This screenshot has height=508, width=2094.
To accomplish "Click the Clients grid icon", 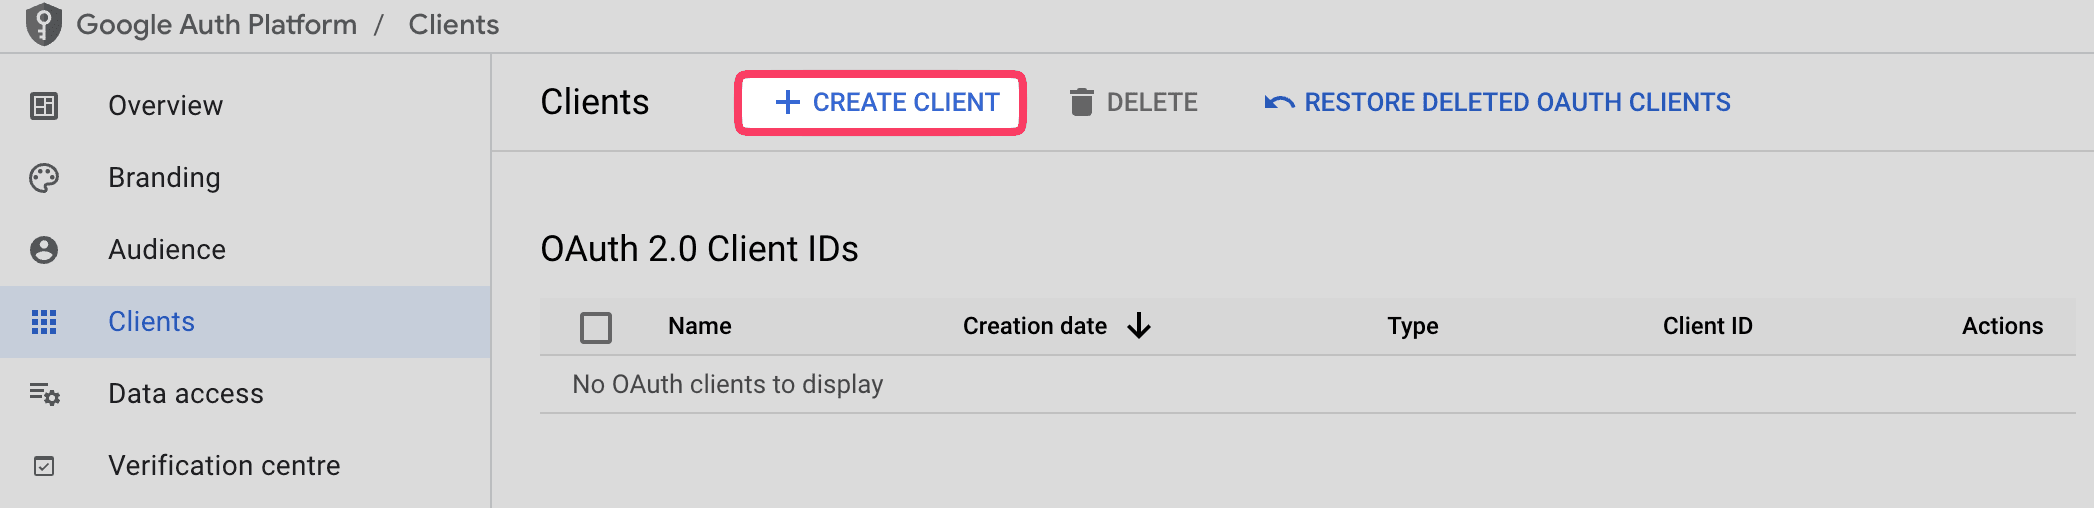I will pyautogui.click(x=44, y=322).
